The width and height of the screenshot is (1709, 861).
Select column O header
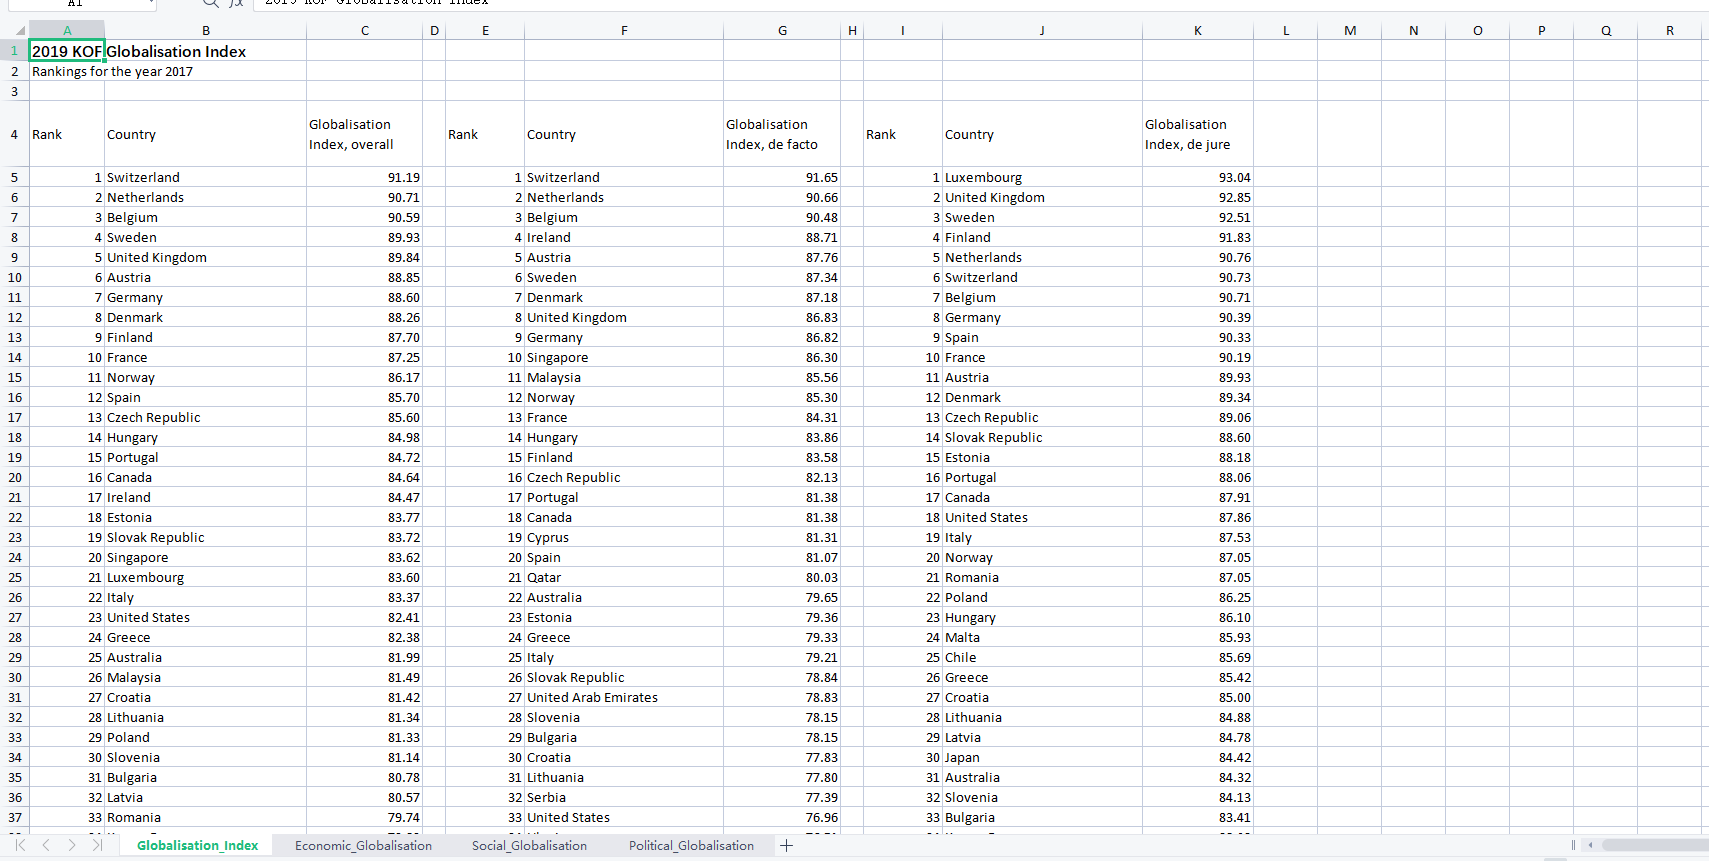[1478, 30]
